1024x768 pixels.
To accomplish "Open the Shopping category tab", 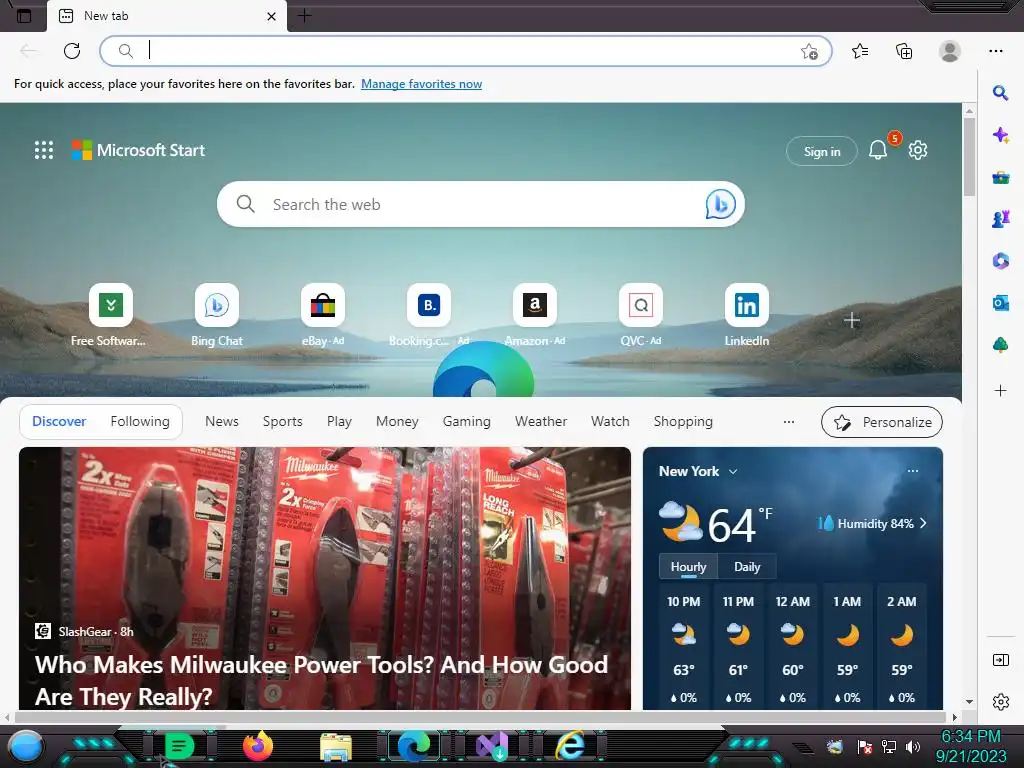I will click(683, 421).
